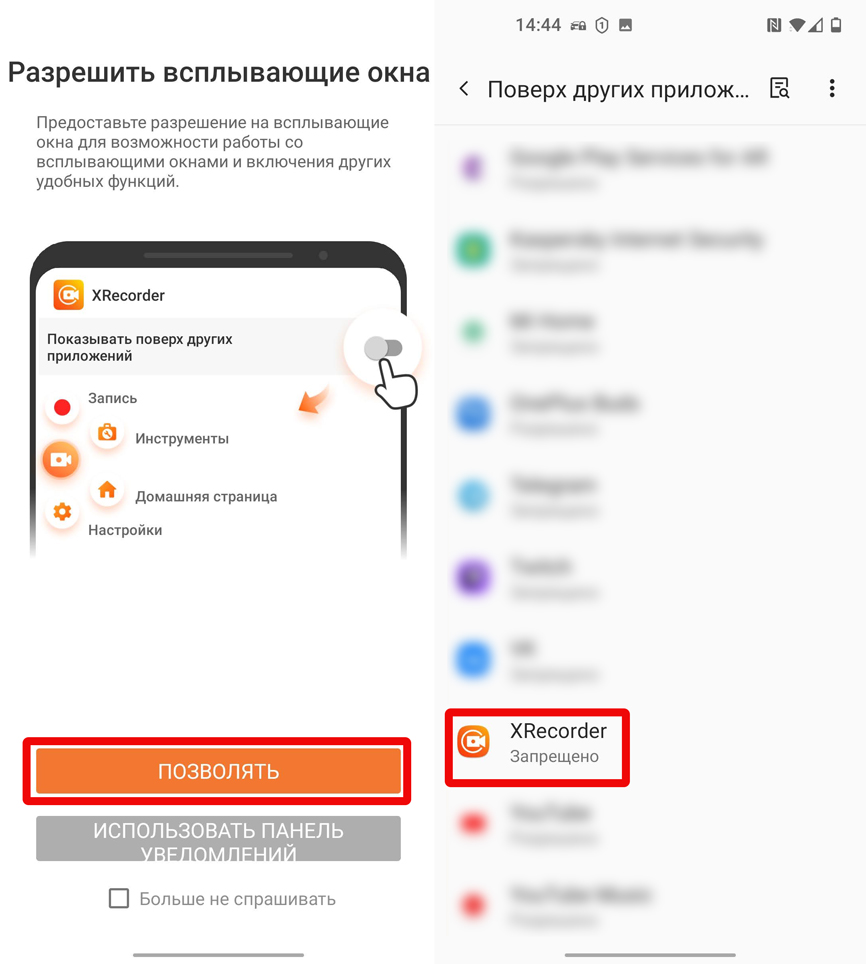The width and height of the screenshot is (866, 964).
Task: Choose ИСПОЛЬЗОВАТЬ ПАНЕЛЬ УВЕДОМЛЕНИЙ button
Action: (x=218, y=839)
